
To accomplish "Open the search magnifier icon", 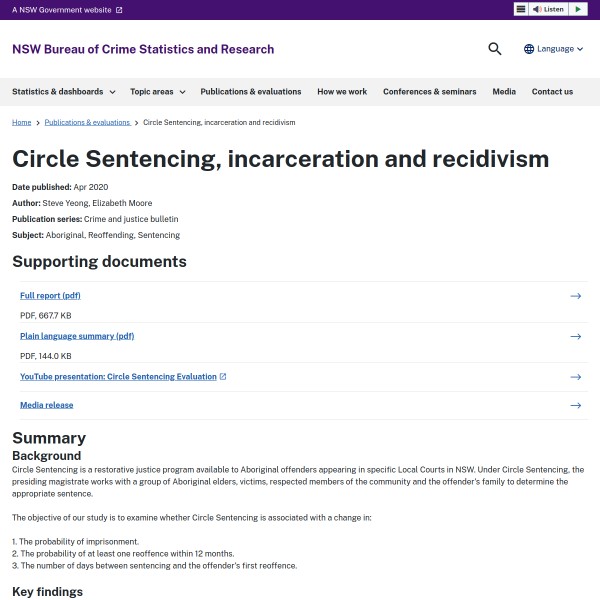I will pyautogui.click(x=495, y=49).
